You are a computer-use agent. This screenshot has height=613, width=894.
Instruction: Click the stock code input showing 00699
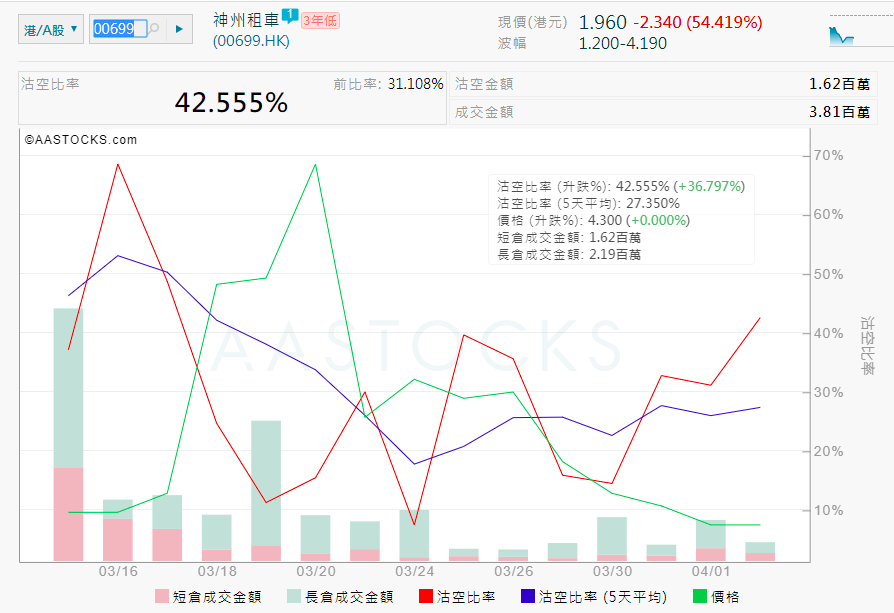(x=119, y=29)
